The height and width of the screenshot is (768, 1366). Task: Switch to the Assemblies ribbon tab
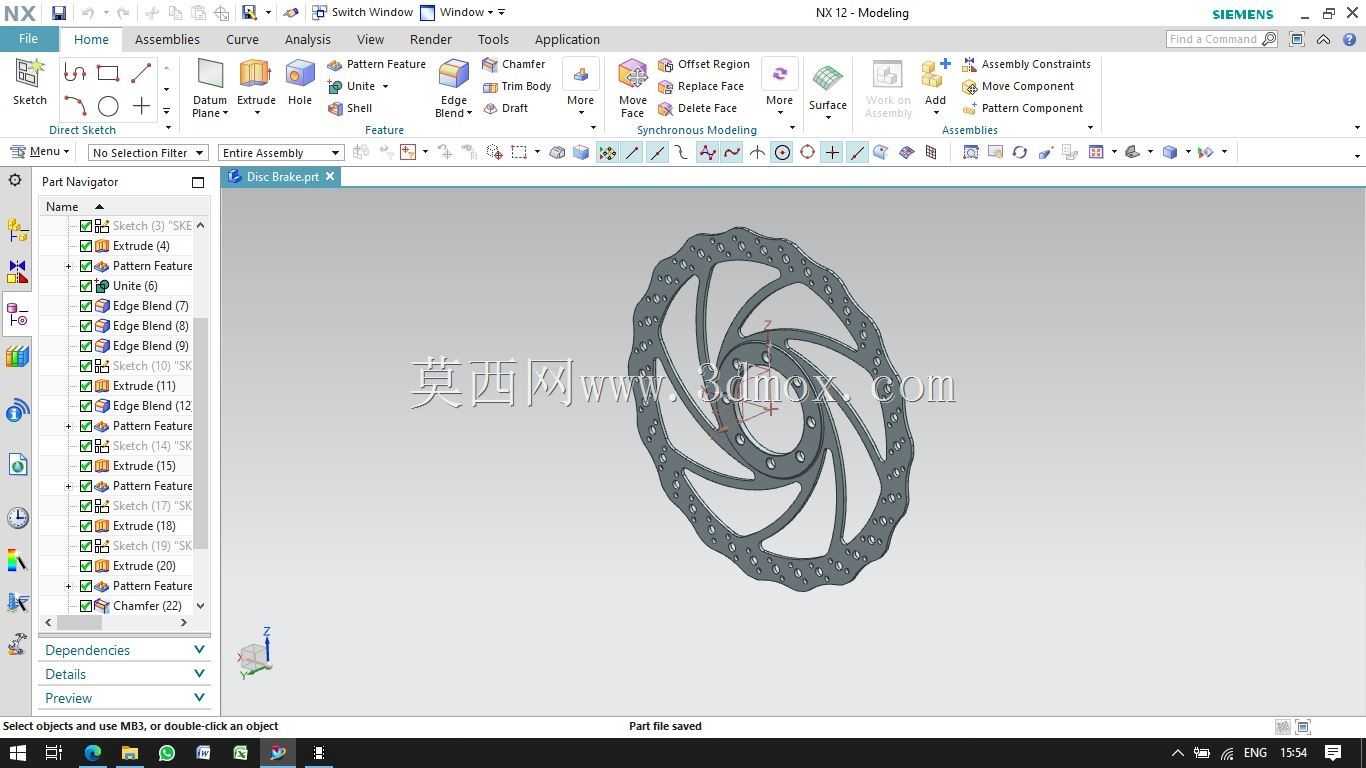click(167, 39)
